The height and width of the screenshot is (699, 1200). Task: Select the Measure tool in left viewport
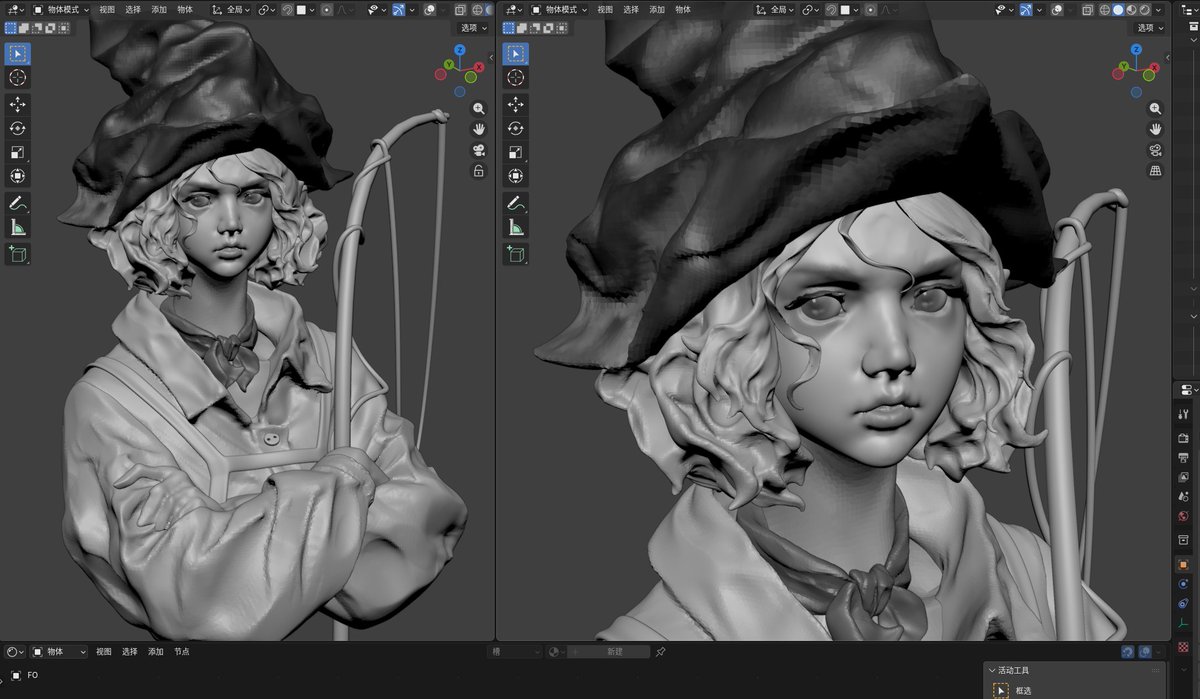[18, 228]
